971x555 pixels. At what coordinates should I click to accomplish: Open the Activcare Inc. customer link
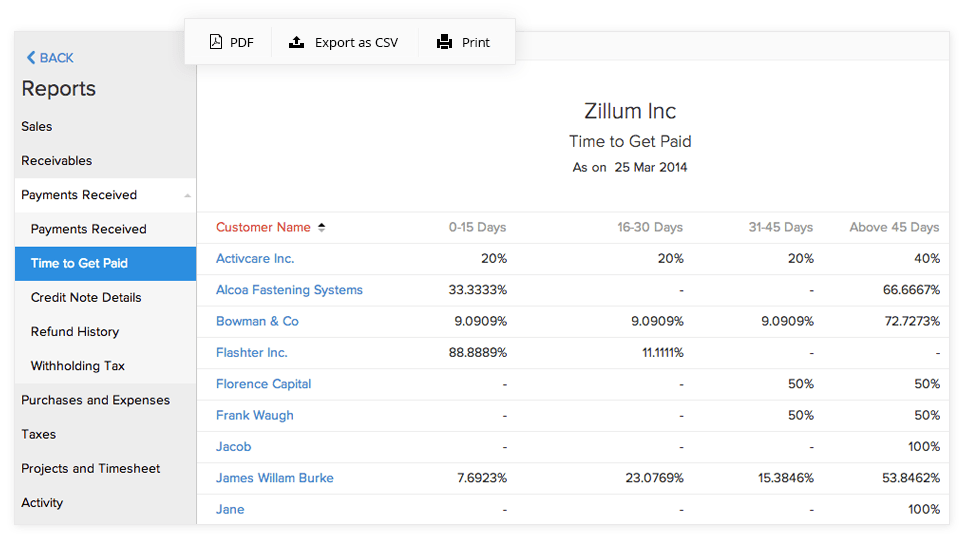(255, 259)
